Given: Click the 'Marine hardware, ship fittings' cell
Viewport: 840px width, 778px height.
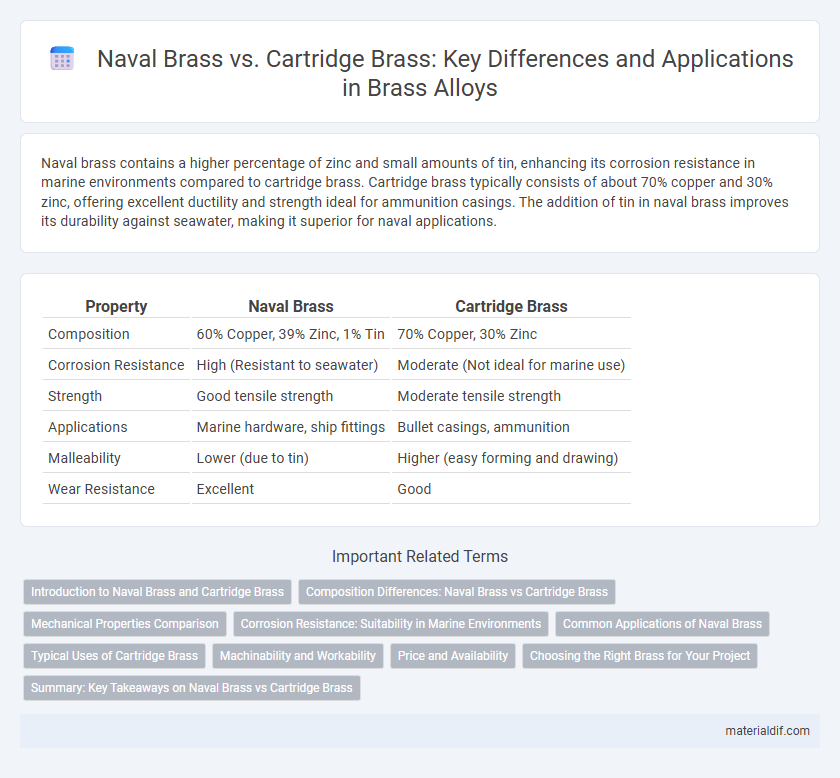Looking at the screenshot, I should tap(291, 427).
